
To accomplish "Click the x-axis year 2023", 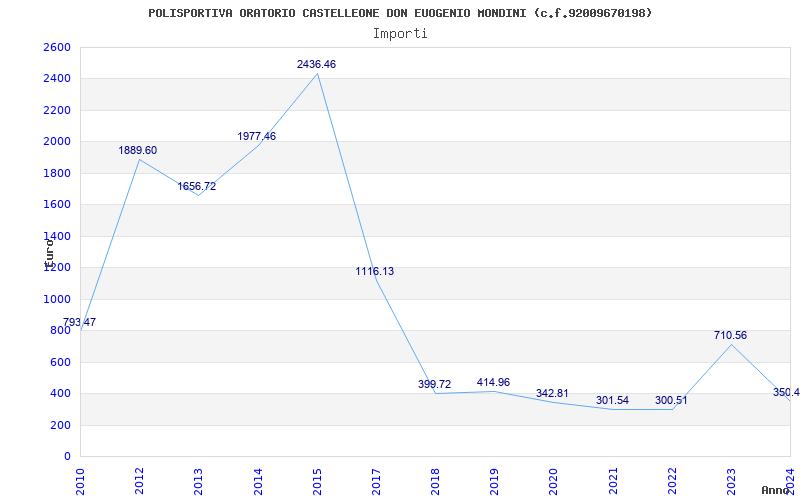I will 731,482.
